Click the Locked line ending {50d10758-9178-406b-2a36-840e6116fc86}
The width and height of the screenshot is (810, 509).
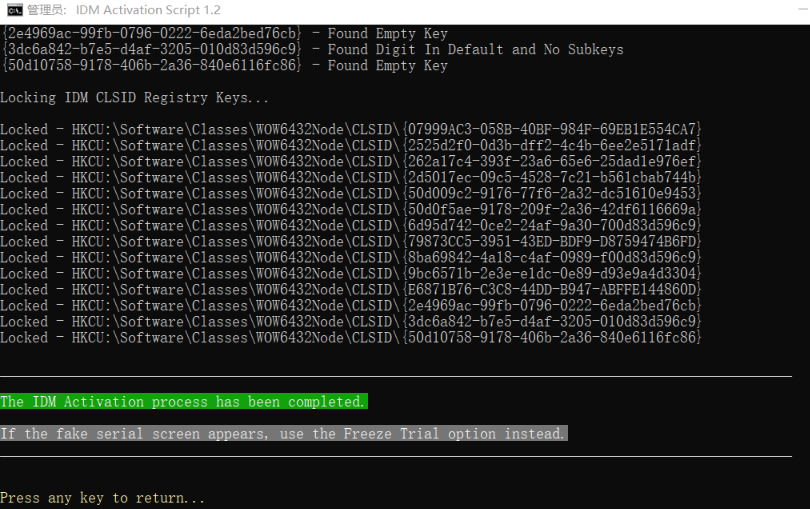(351, 337)
